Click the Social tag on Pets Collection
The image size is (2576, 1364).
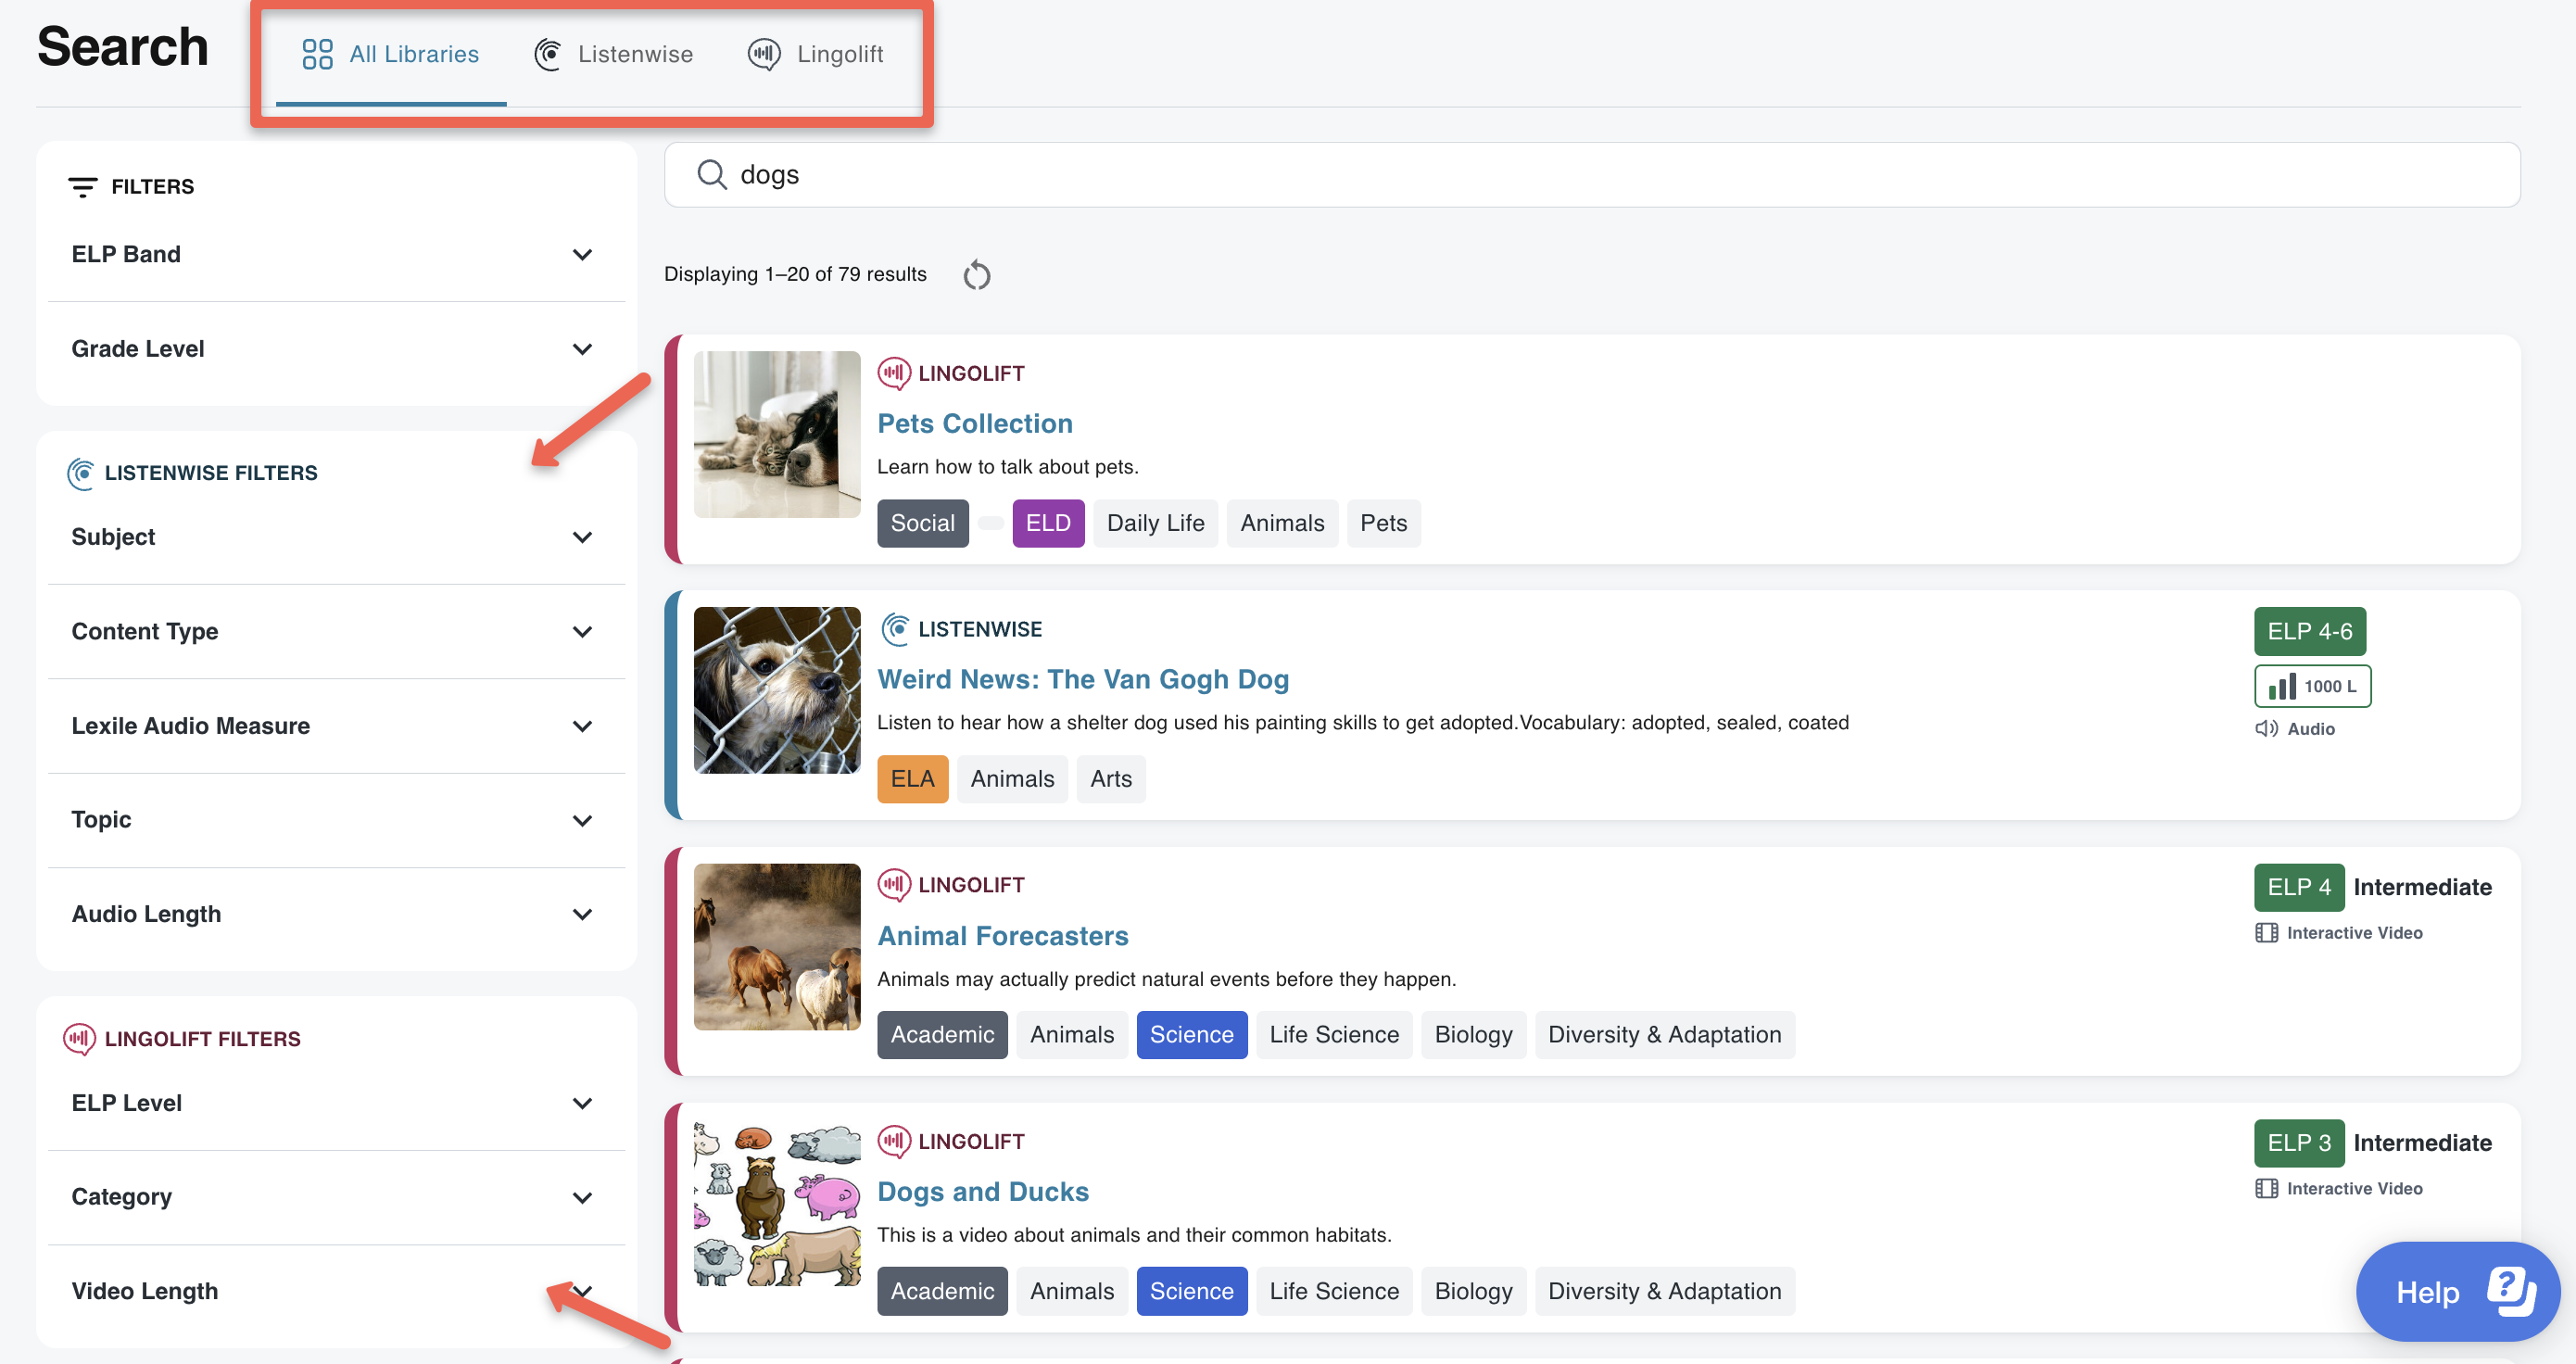point(923,523)
